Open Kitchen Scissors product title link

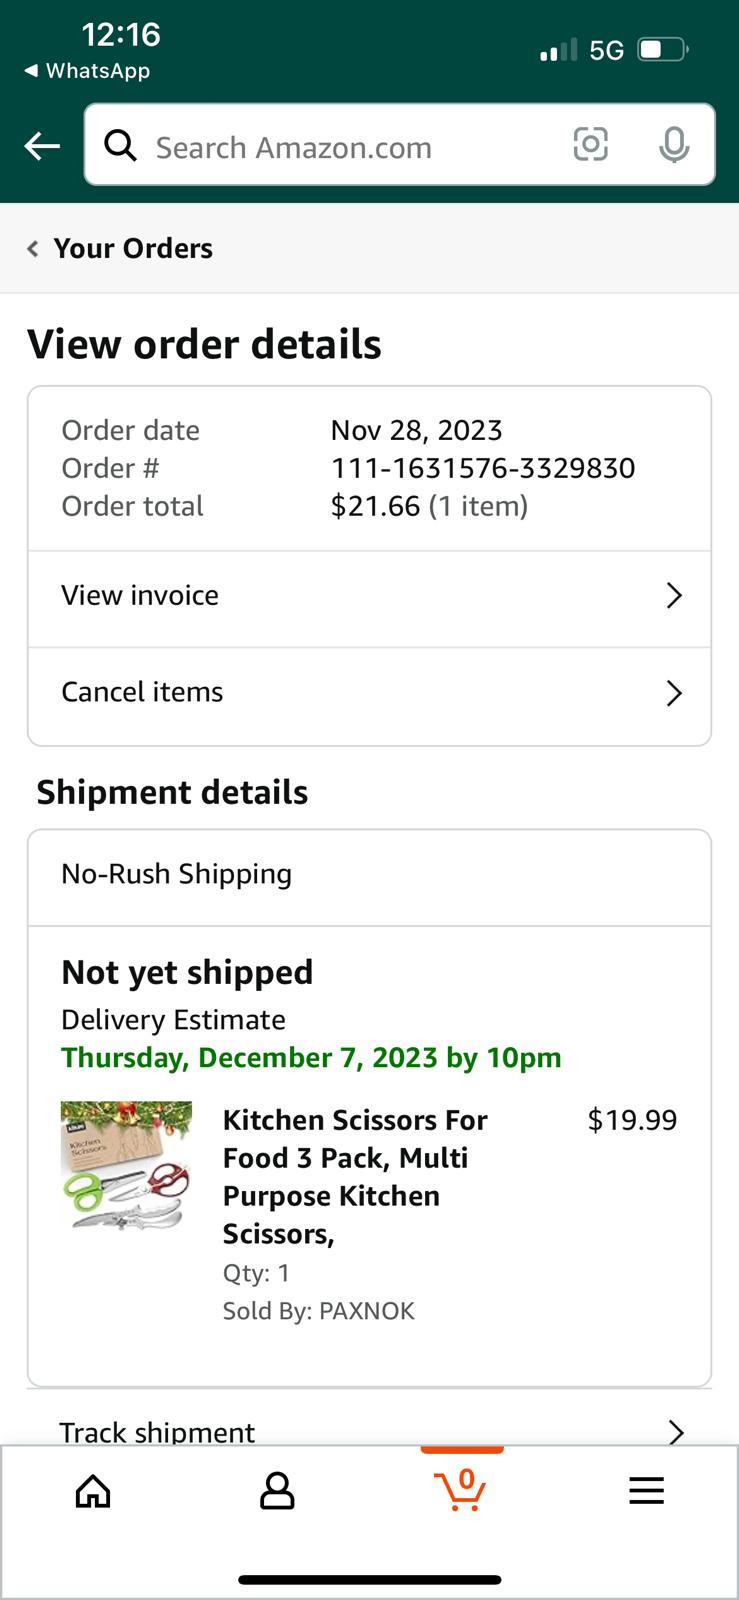354,1176
